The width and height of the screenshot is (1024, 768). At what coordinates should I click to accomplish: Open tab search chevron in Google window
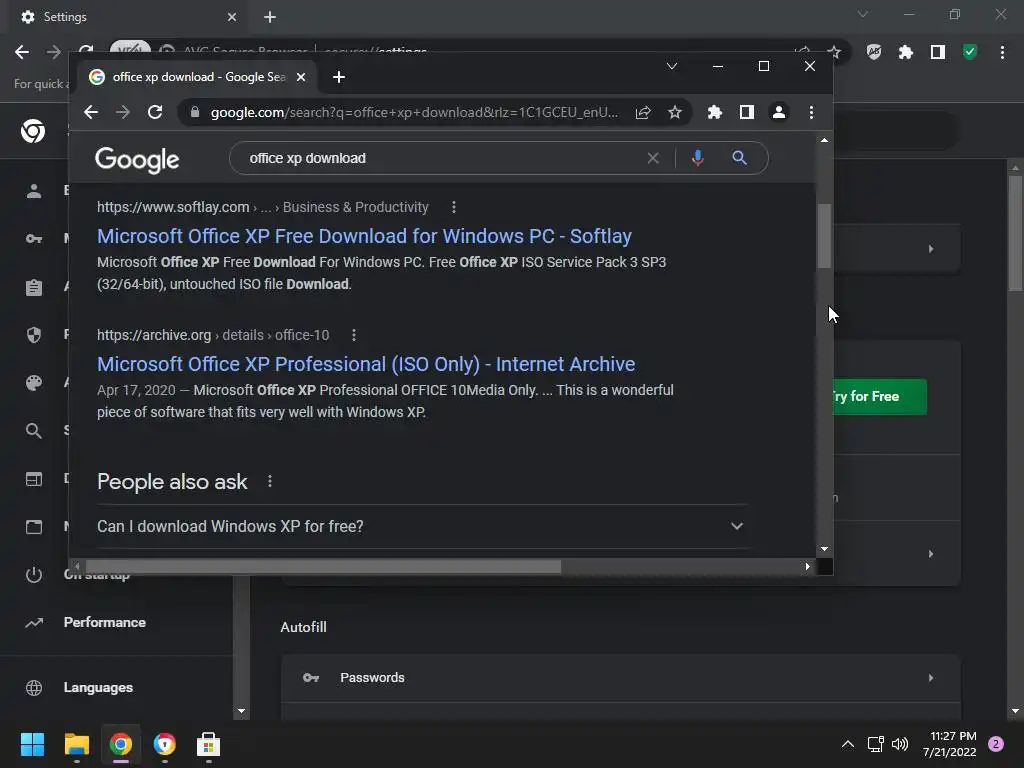coord(671,66)
